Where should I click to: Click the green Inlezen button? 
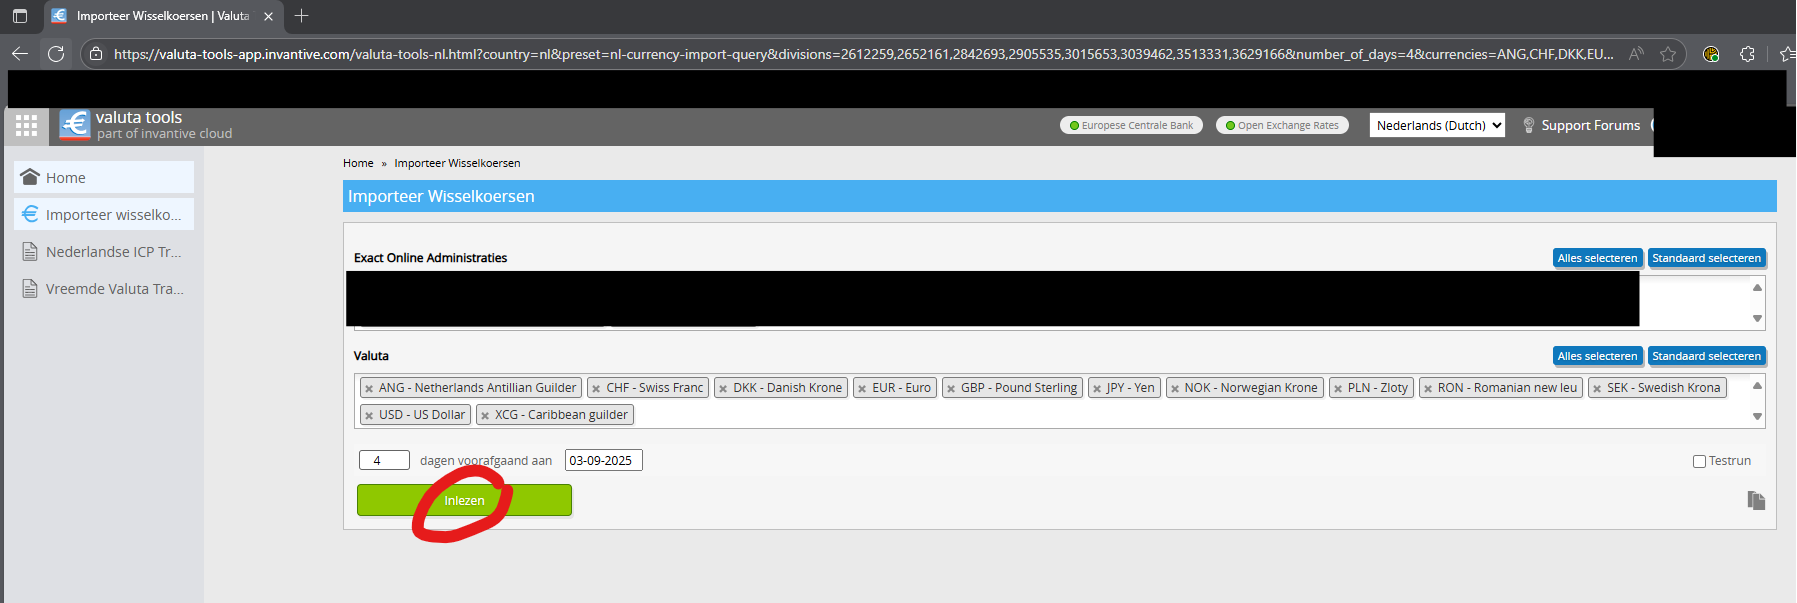pyautogui.click(x=464, y=500)
